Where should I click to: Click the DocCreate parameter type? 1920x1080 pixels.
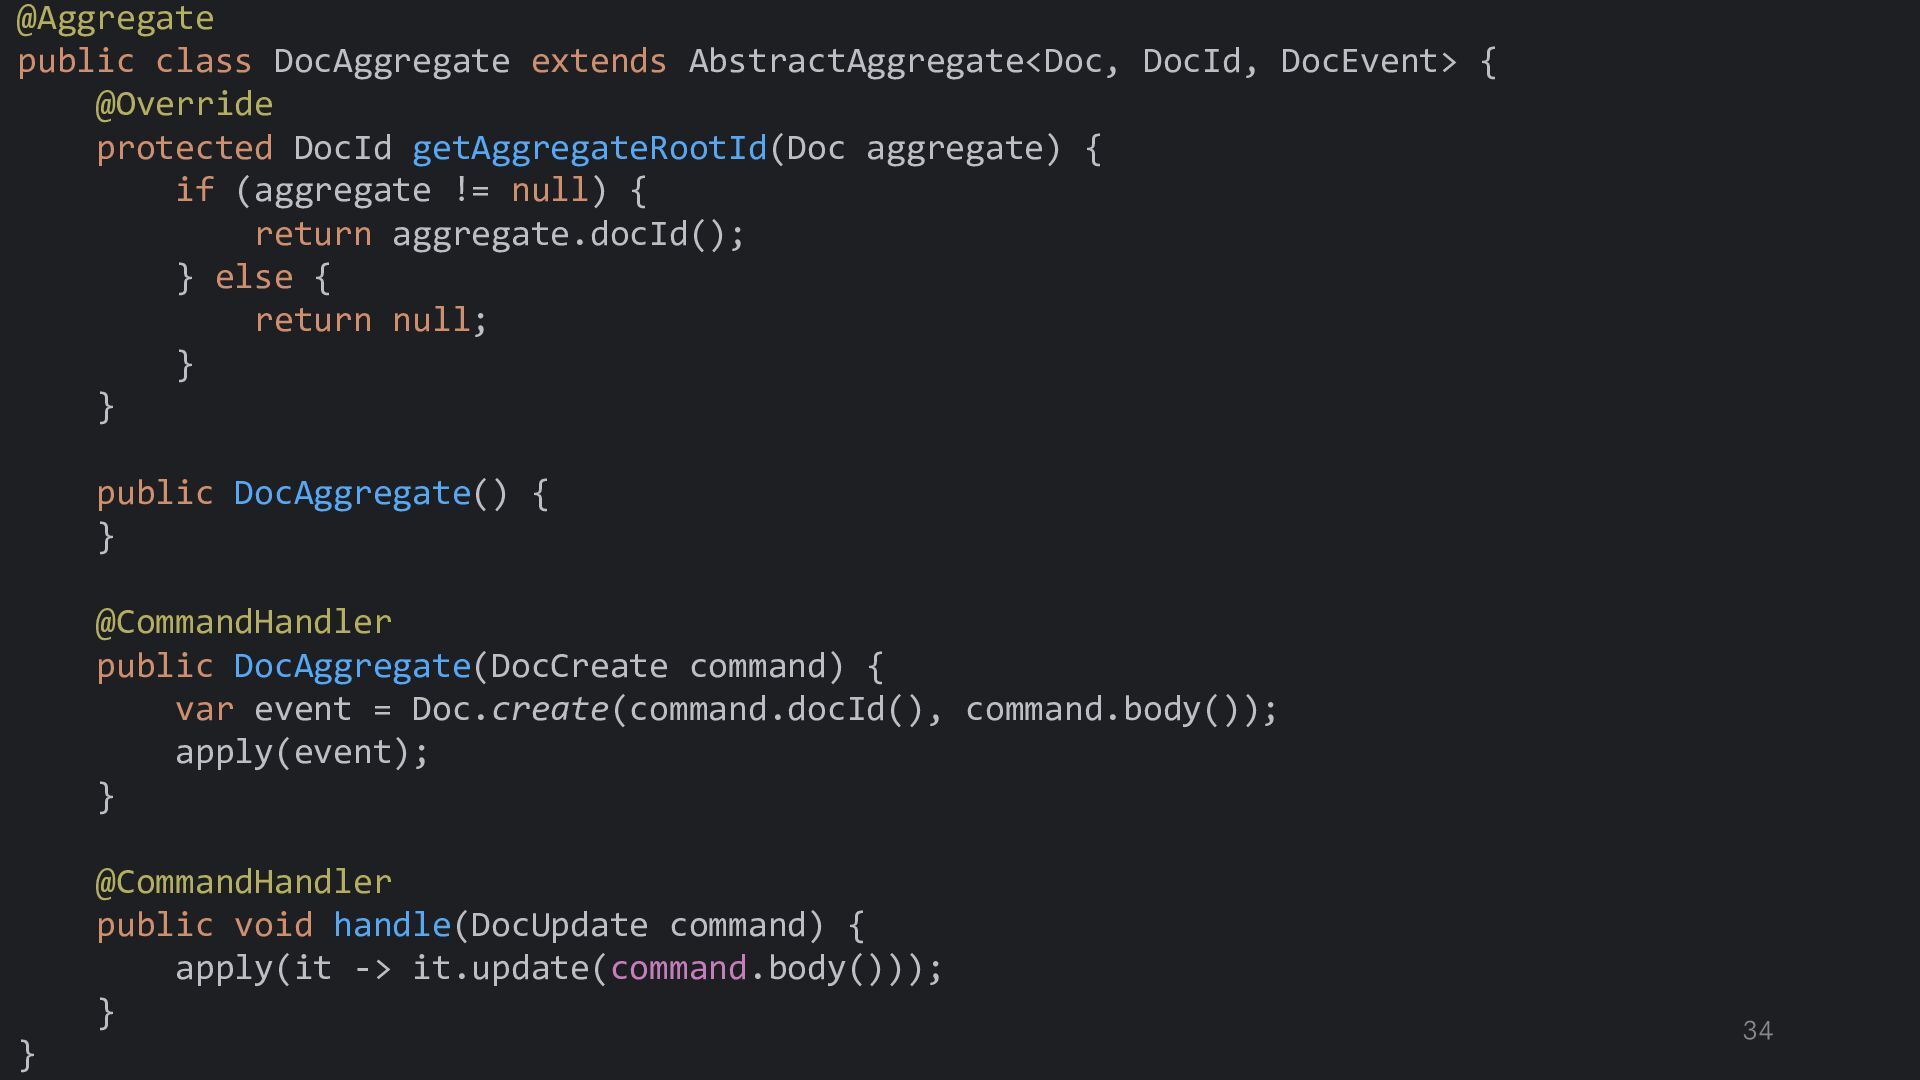pyautogui.click(x=578, y=667)
